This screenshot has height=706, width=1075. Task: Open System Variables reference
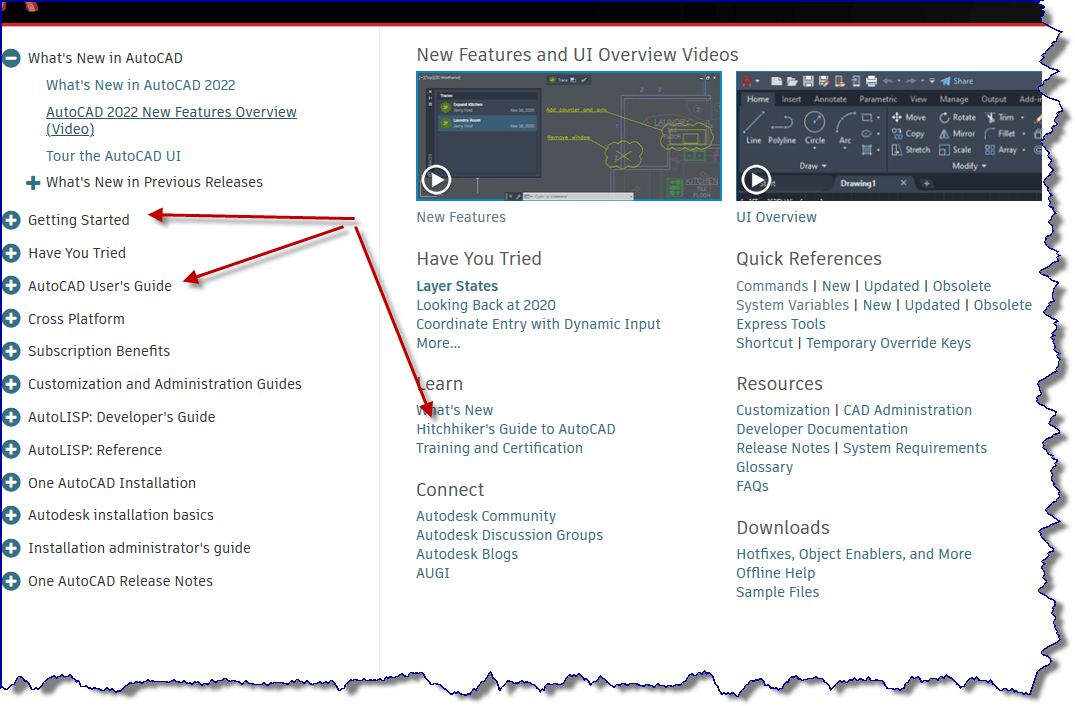793,305
